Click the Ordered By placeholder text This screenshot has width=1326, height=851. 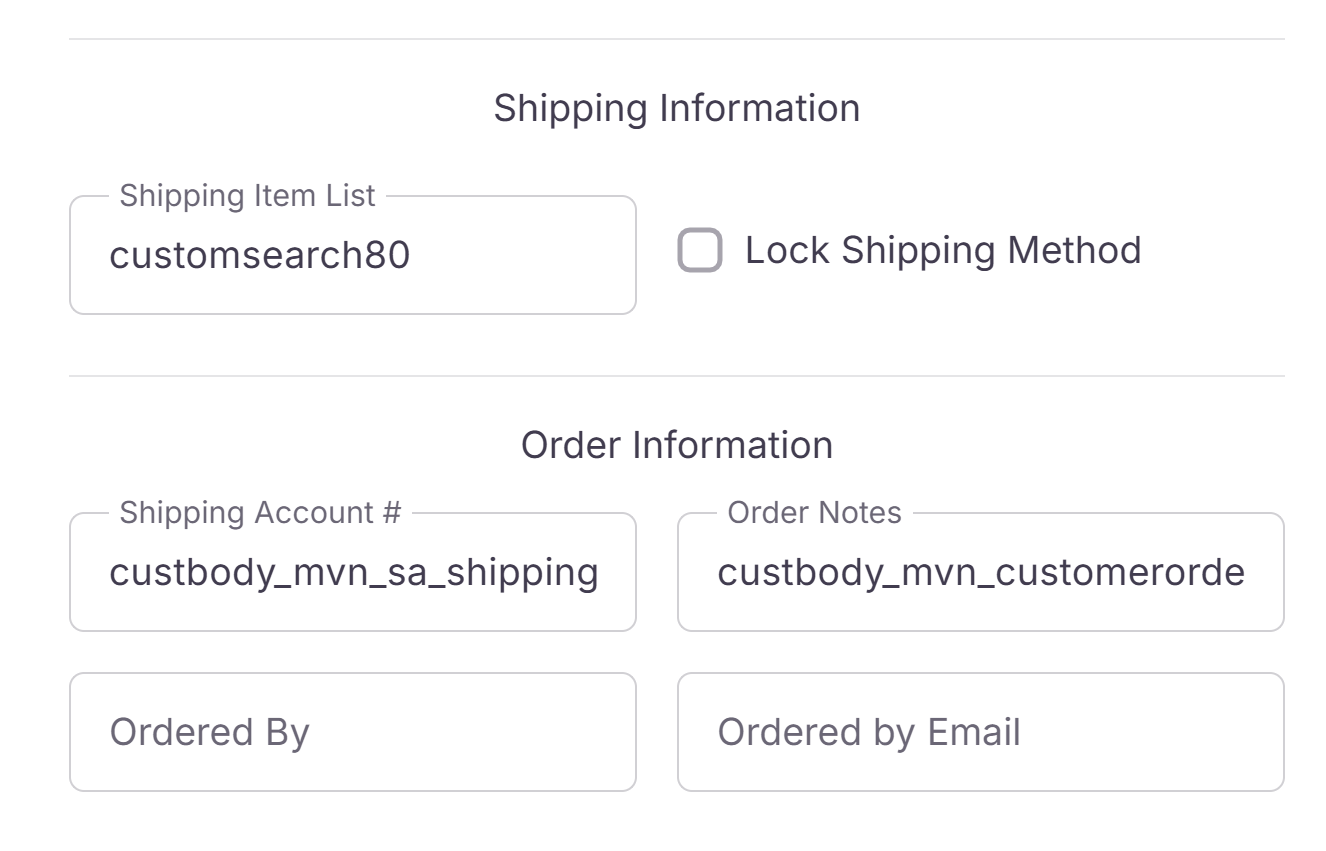[x=209, y=732]
